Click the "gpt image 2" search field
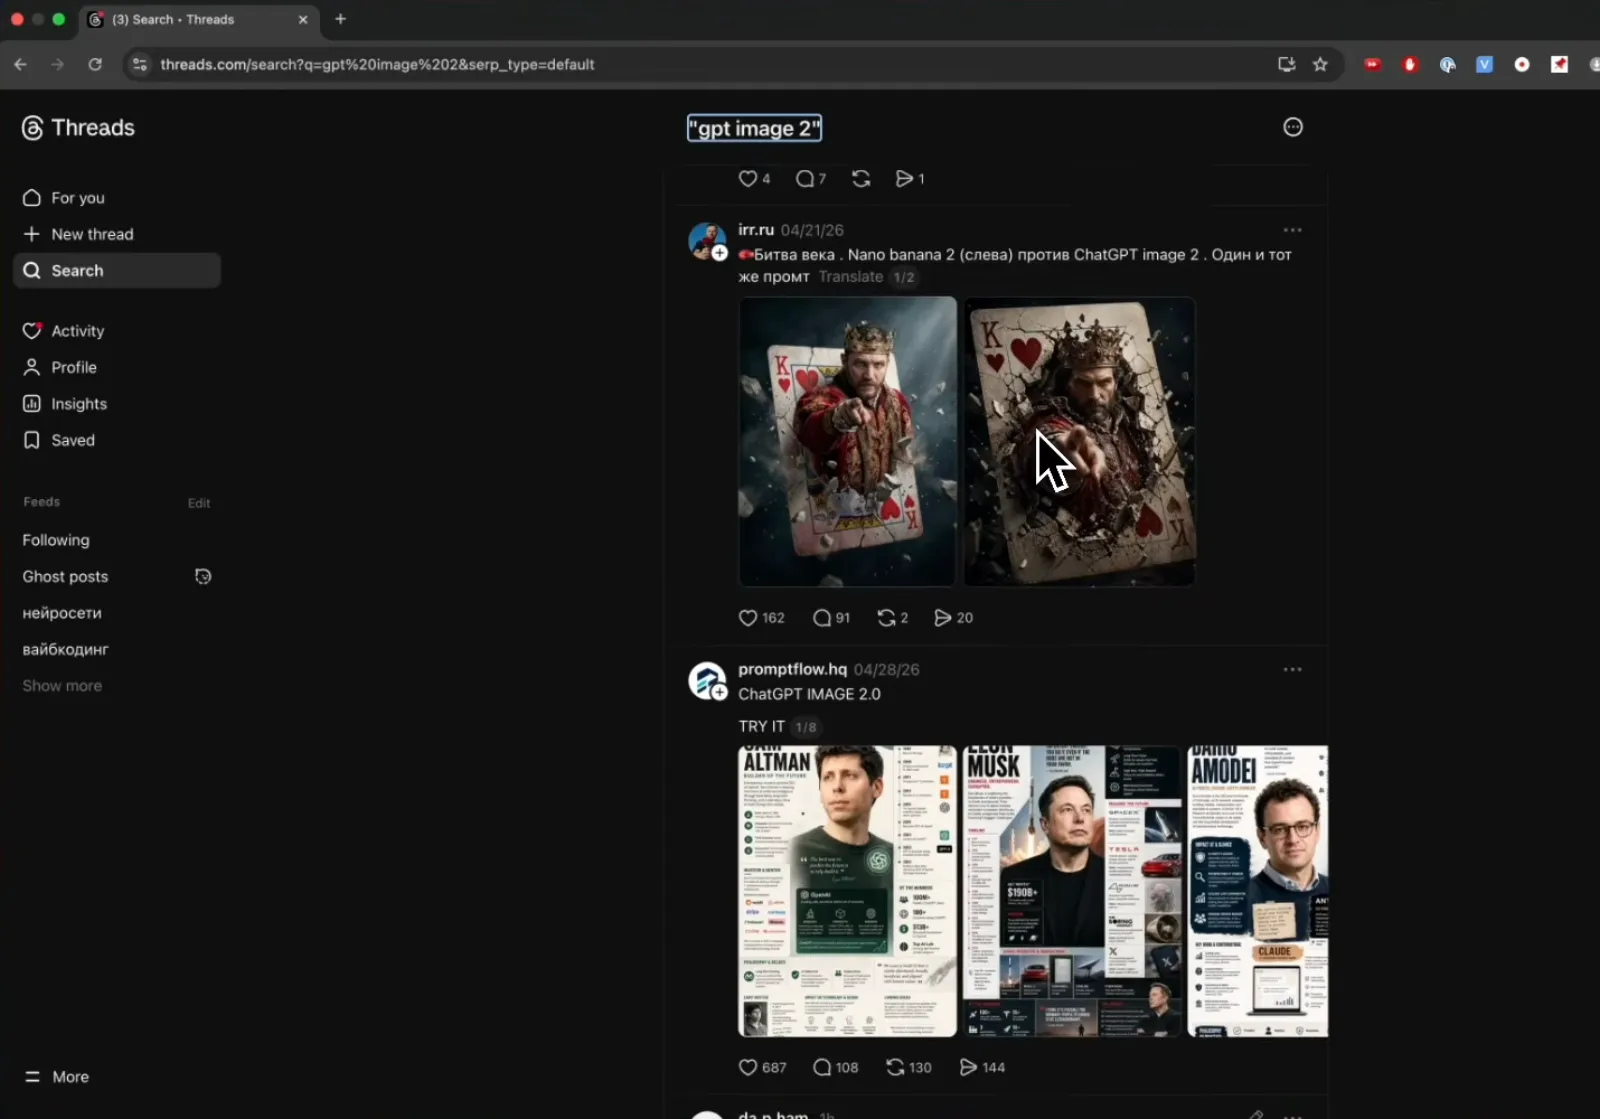1600x1119 pixels. coord(755,128)
